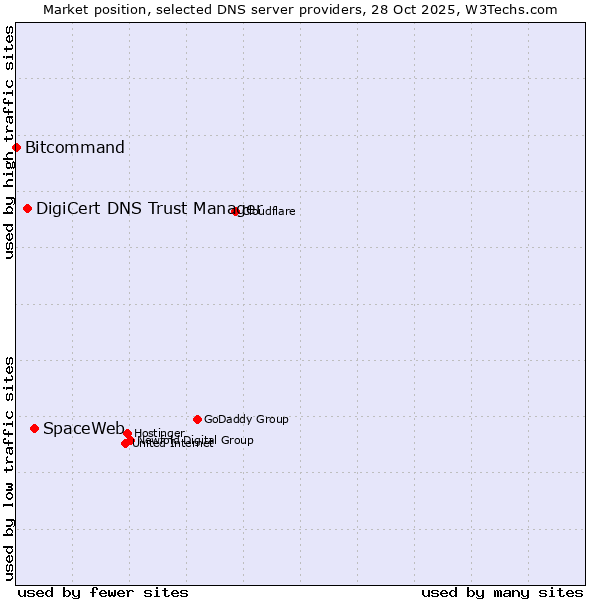Click the 'used by fewer sites' axis label
The image size is (600, 600).
pos(103,592)
